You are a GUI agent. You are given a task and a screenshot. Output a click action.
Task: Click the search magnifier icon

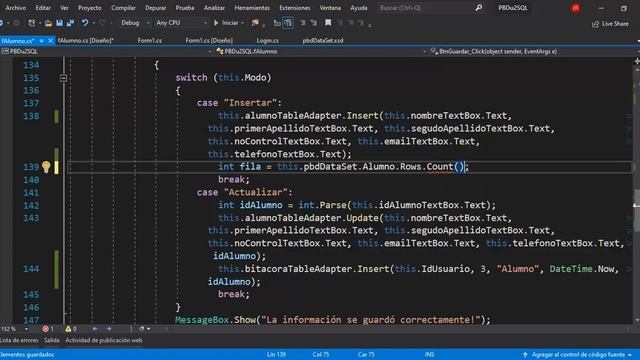click(478, 8)
